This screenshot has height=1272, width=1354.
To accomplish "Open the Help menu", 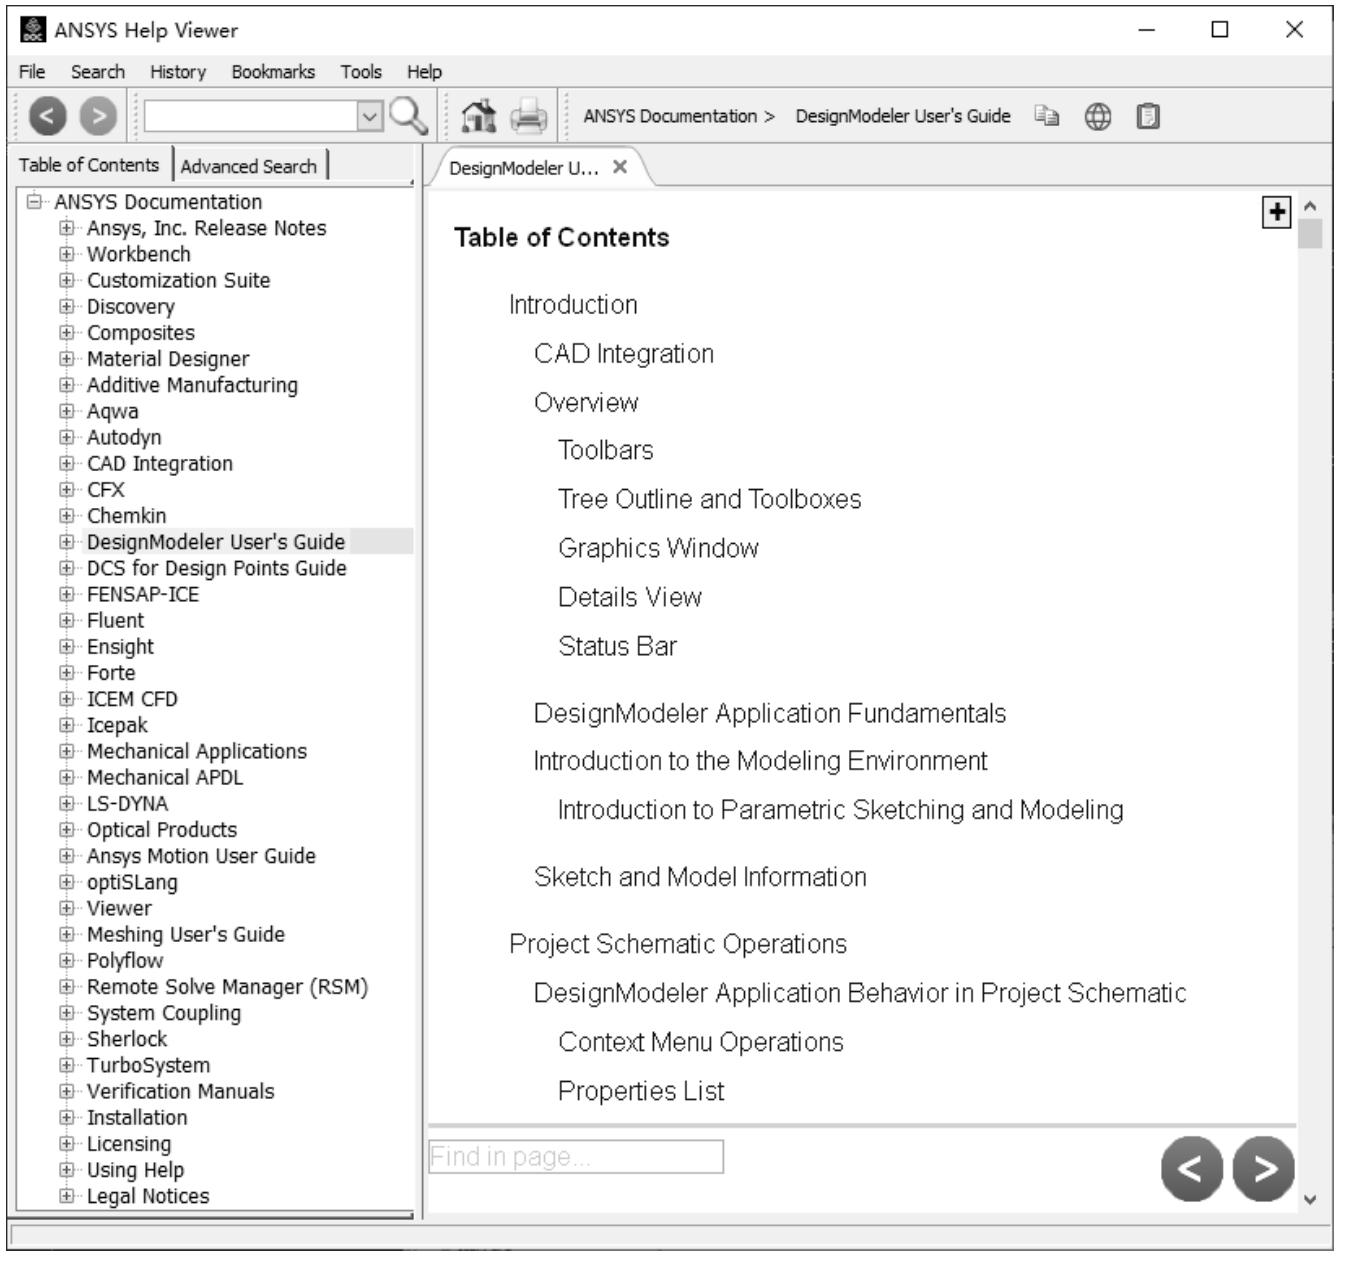I will [424, 72].
